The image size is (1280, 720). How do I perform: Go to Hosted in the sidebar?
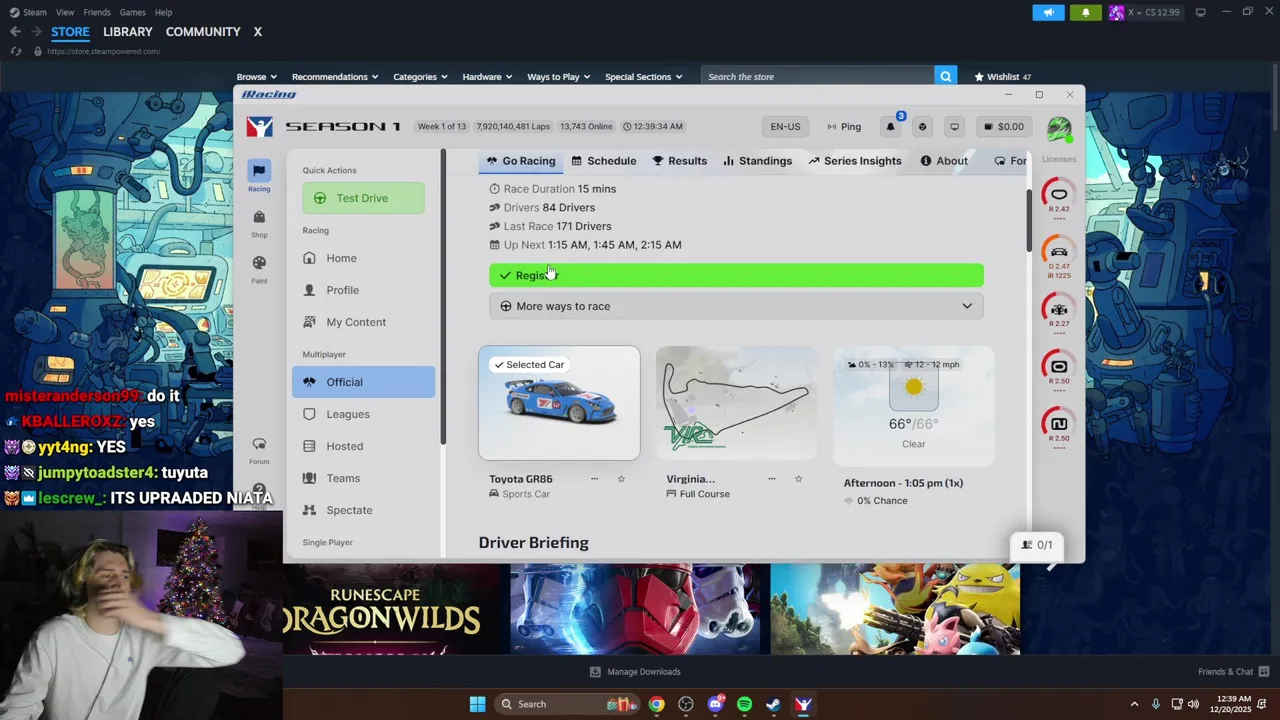tap(364, 446)
